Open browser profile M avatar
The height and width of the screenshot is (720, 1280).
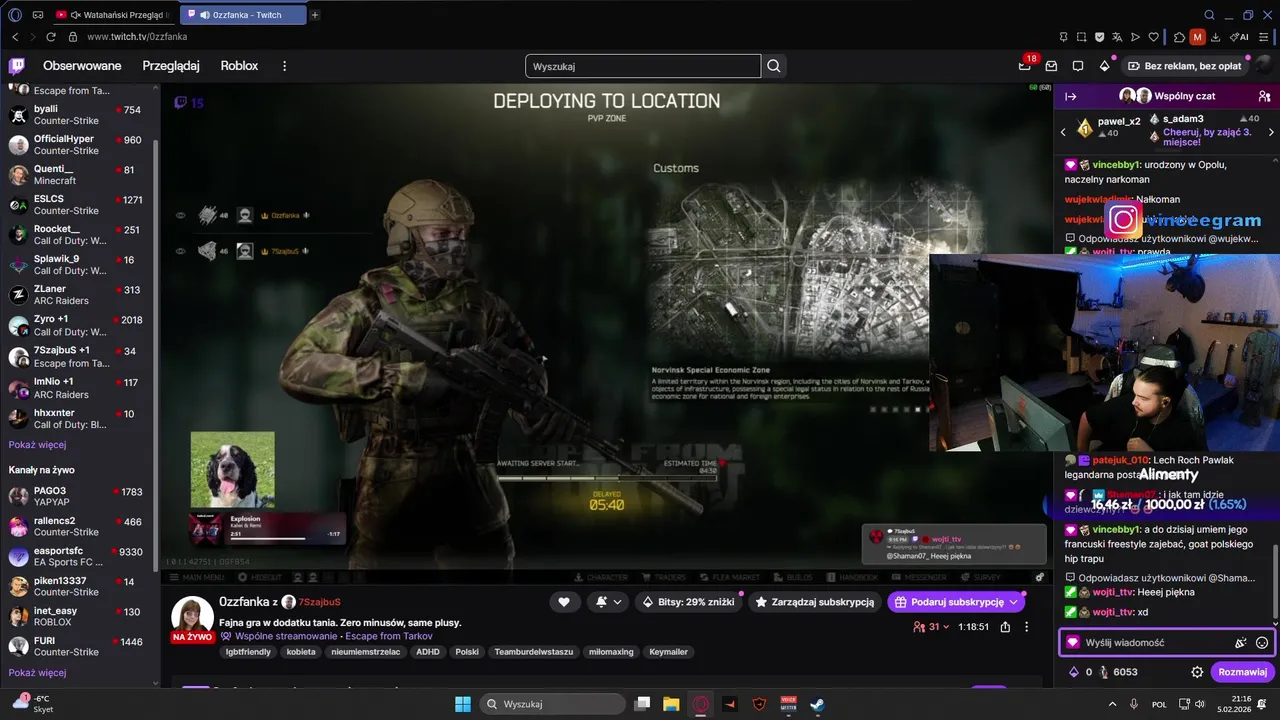click(x=1197, y=37)
